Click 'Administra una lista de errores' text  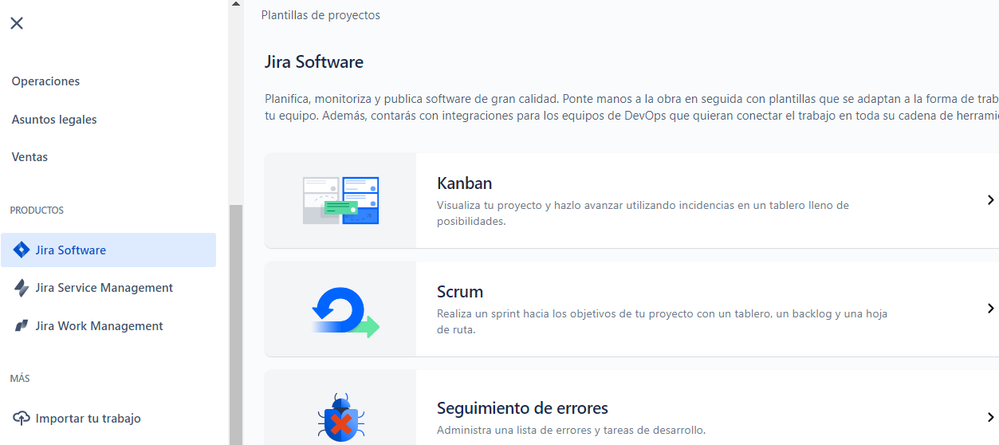click(571, 430)
